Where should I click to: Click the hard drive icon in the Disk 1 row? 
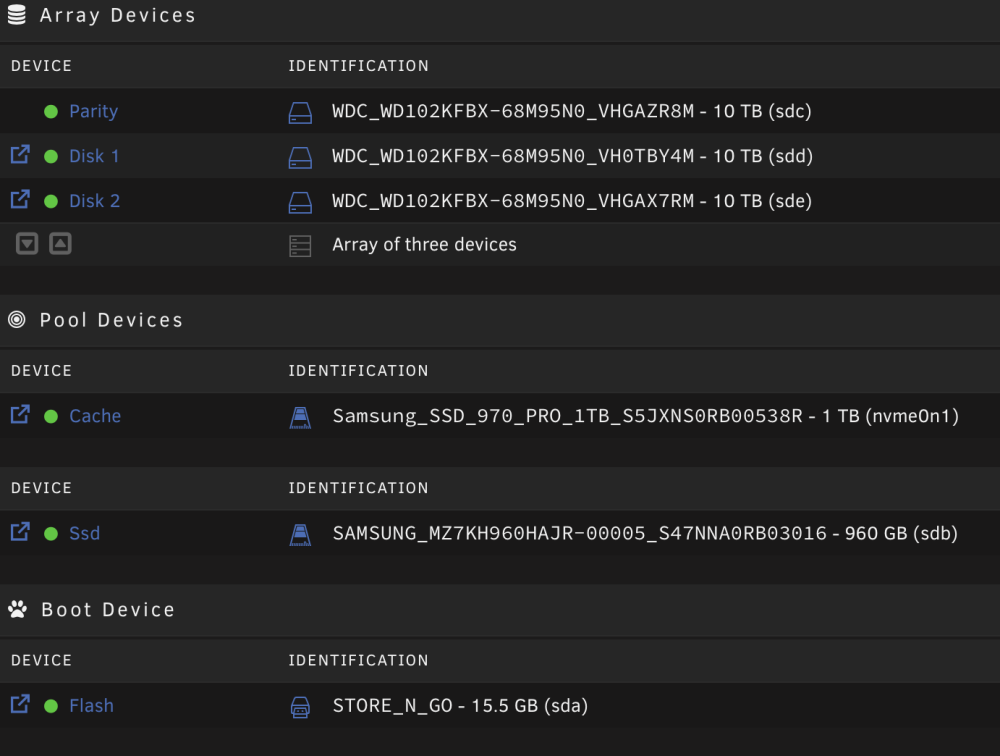click(300, 158)
